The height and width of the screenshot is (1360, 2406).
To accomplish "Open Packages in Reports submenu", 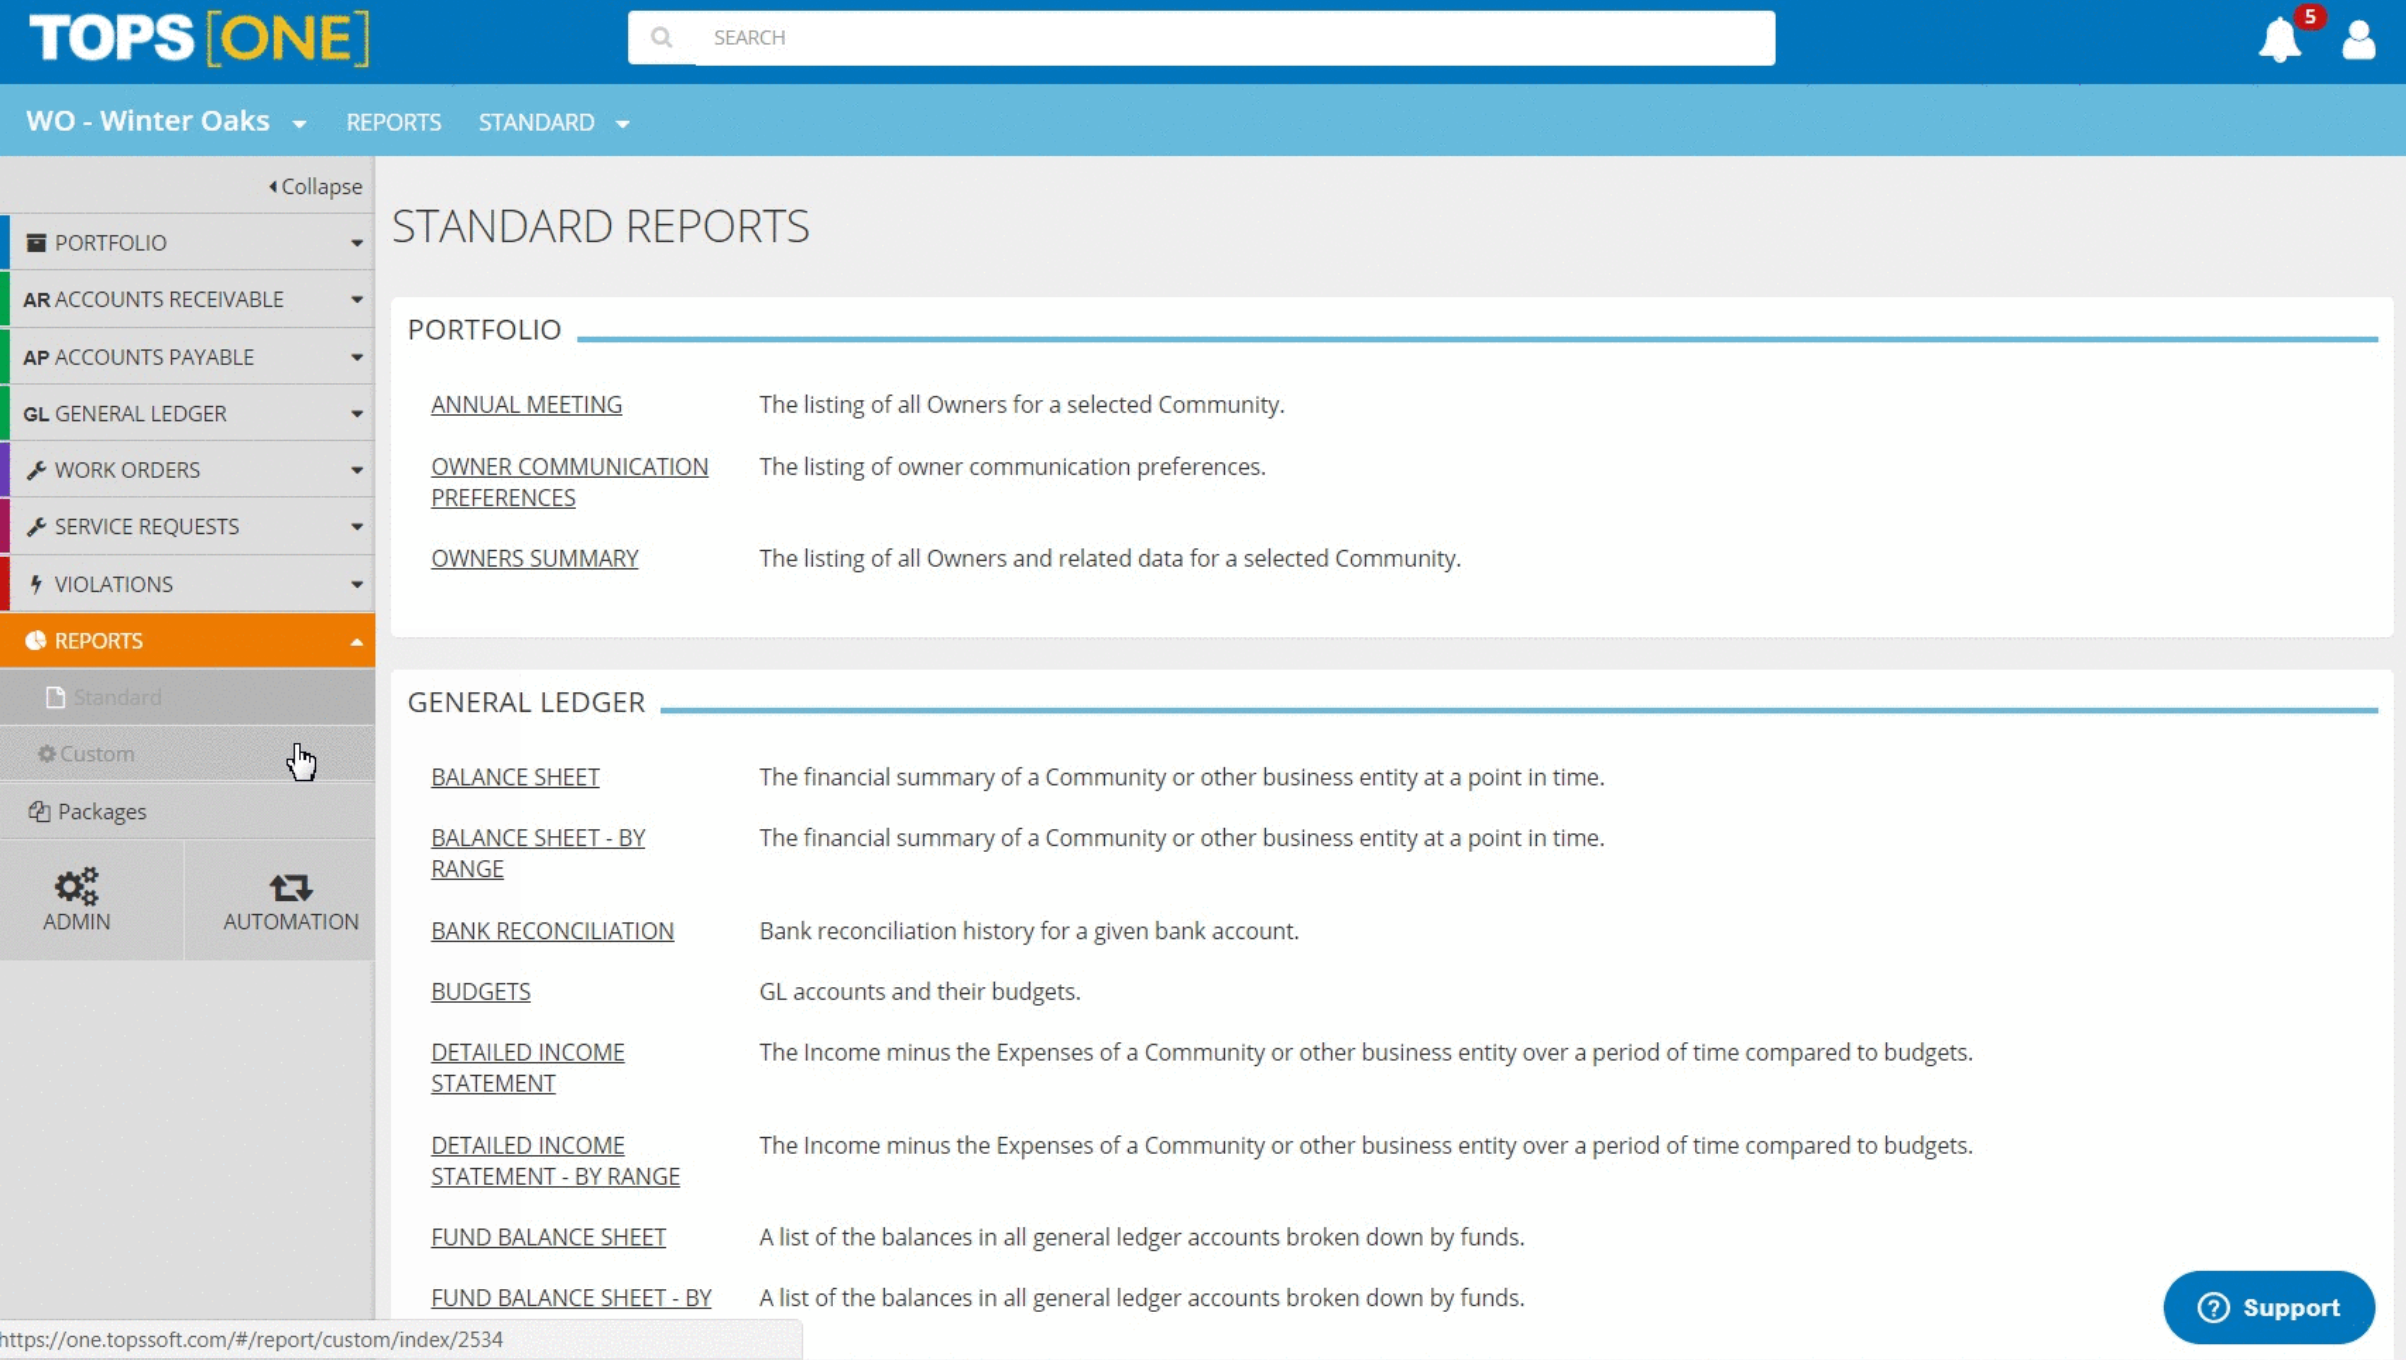I will (x=101, y=811).
